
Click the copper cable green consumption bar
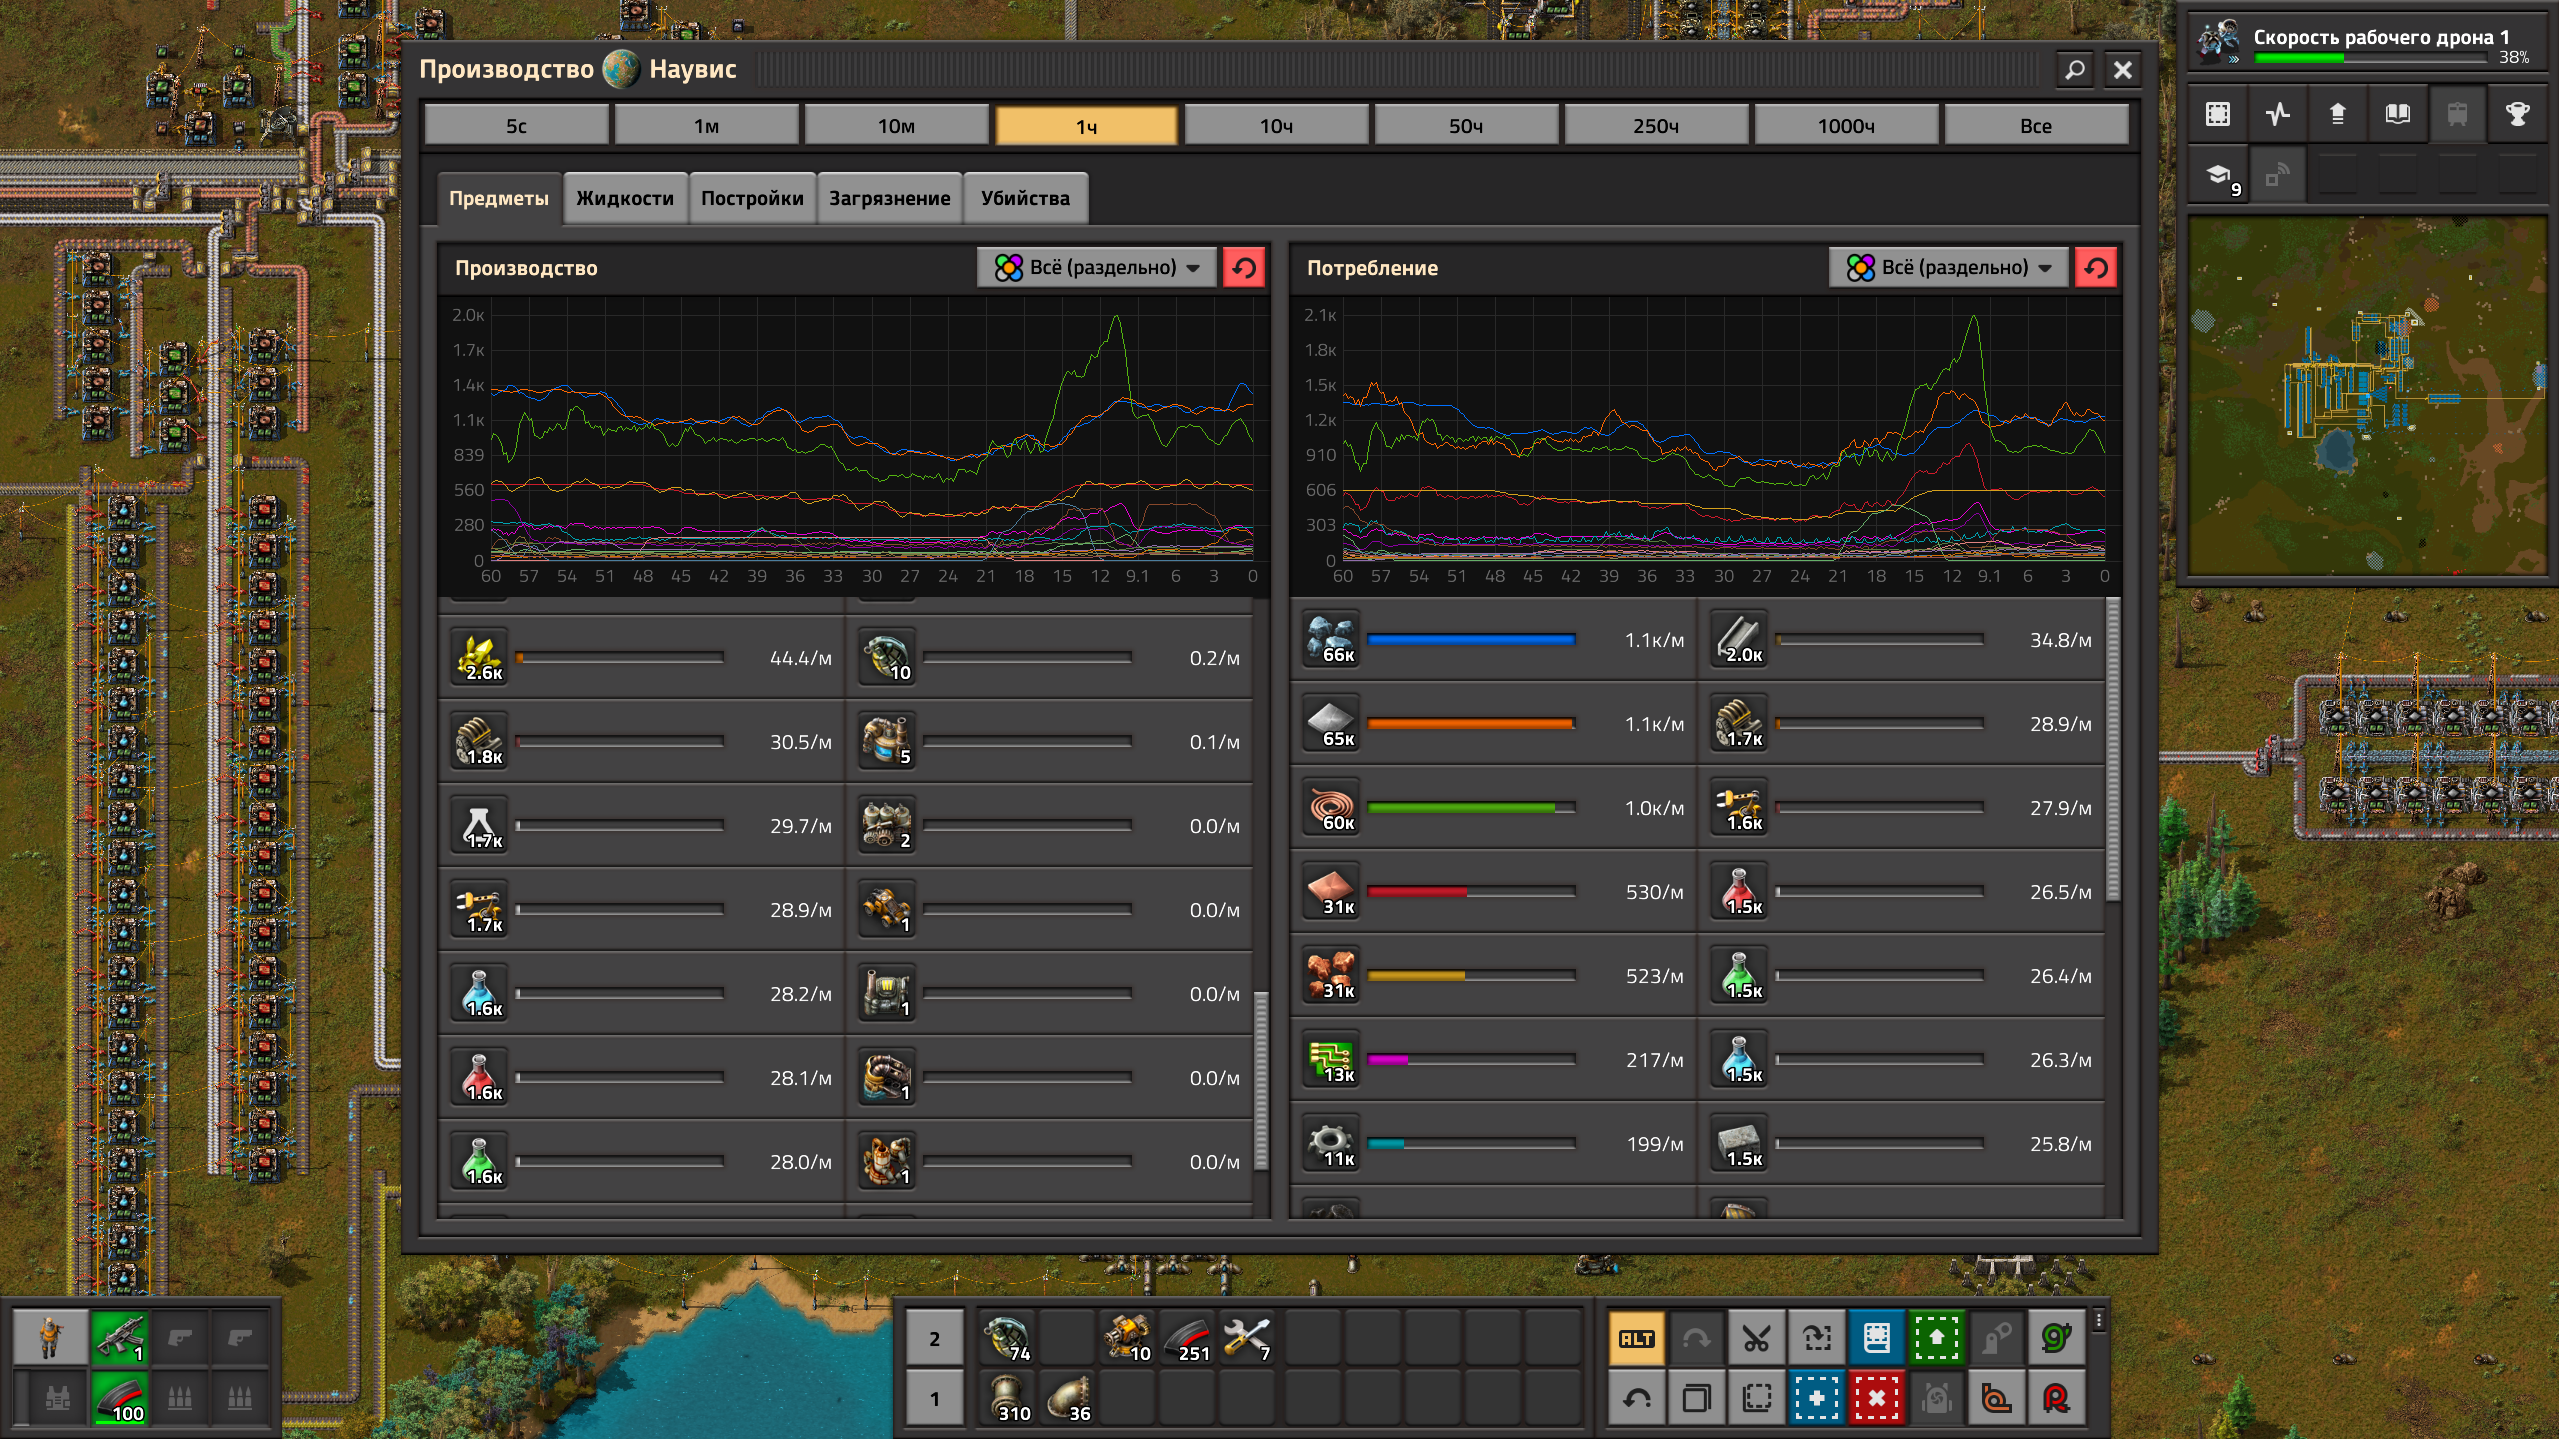click(x=1471, y=807)
